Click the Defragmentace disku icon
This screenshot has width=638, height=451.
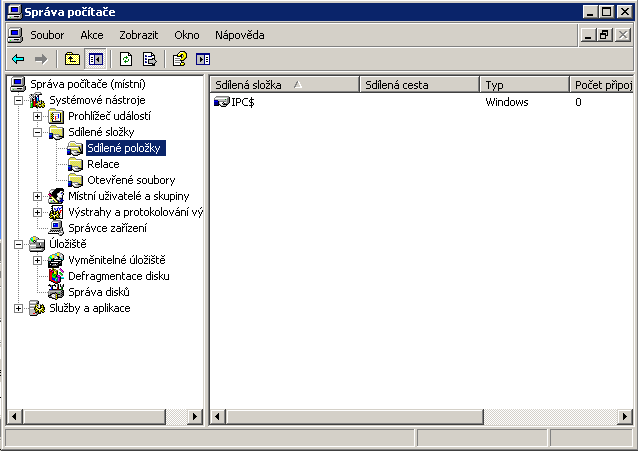56,276
